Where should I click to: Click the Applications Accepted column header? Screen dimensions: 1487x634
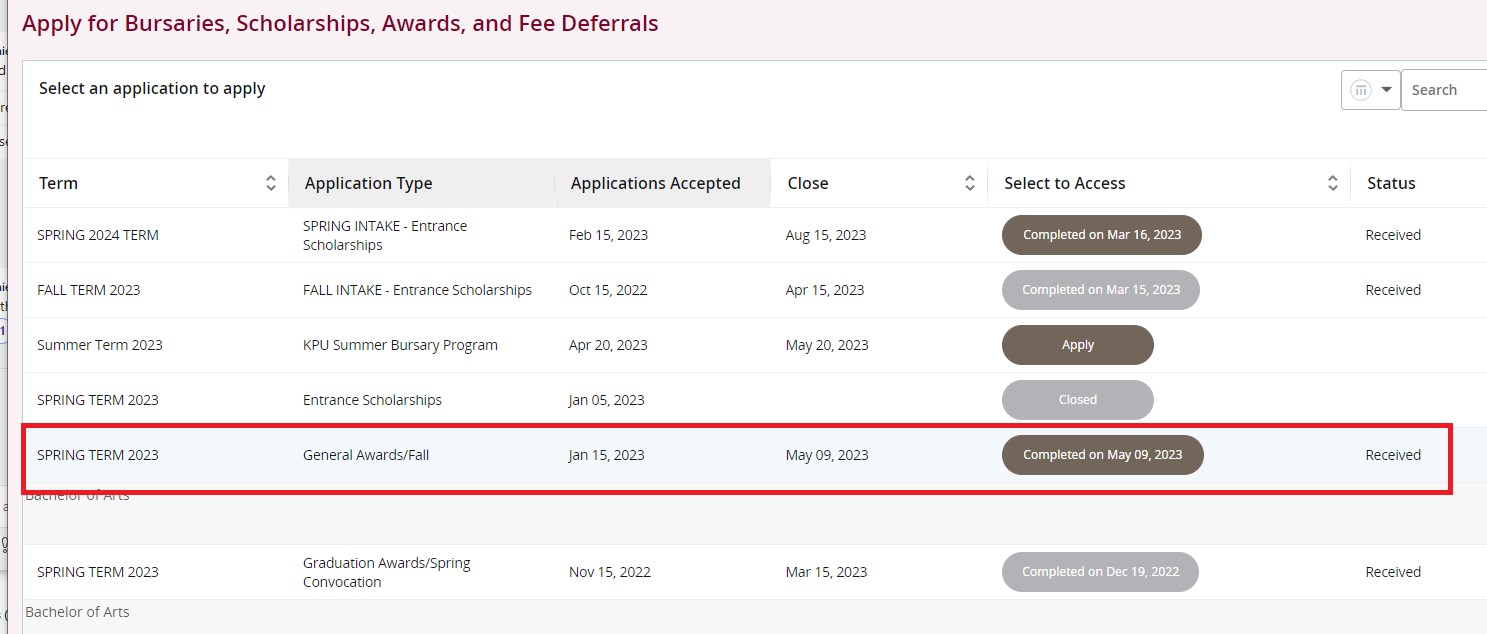[x=655, y=183]
